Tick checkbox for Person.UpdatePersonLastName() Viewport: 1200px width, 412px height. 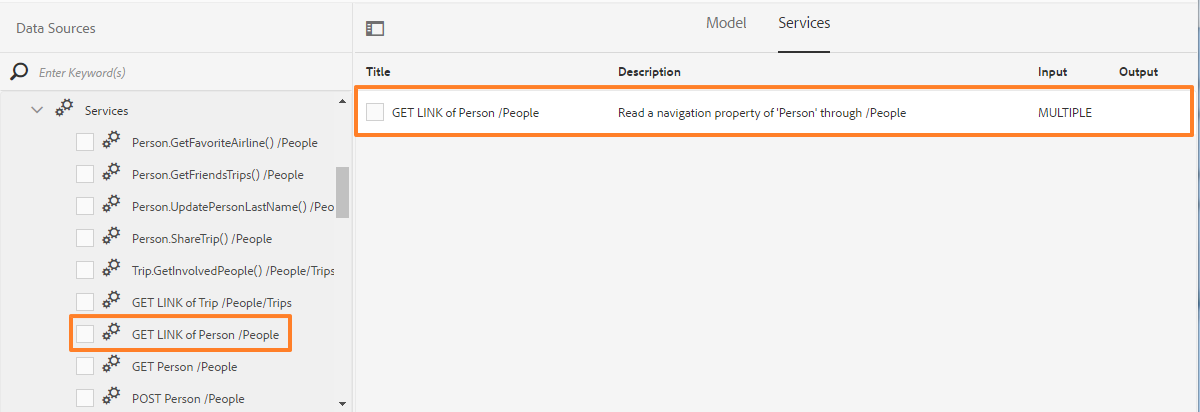pos(85,206)
